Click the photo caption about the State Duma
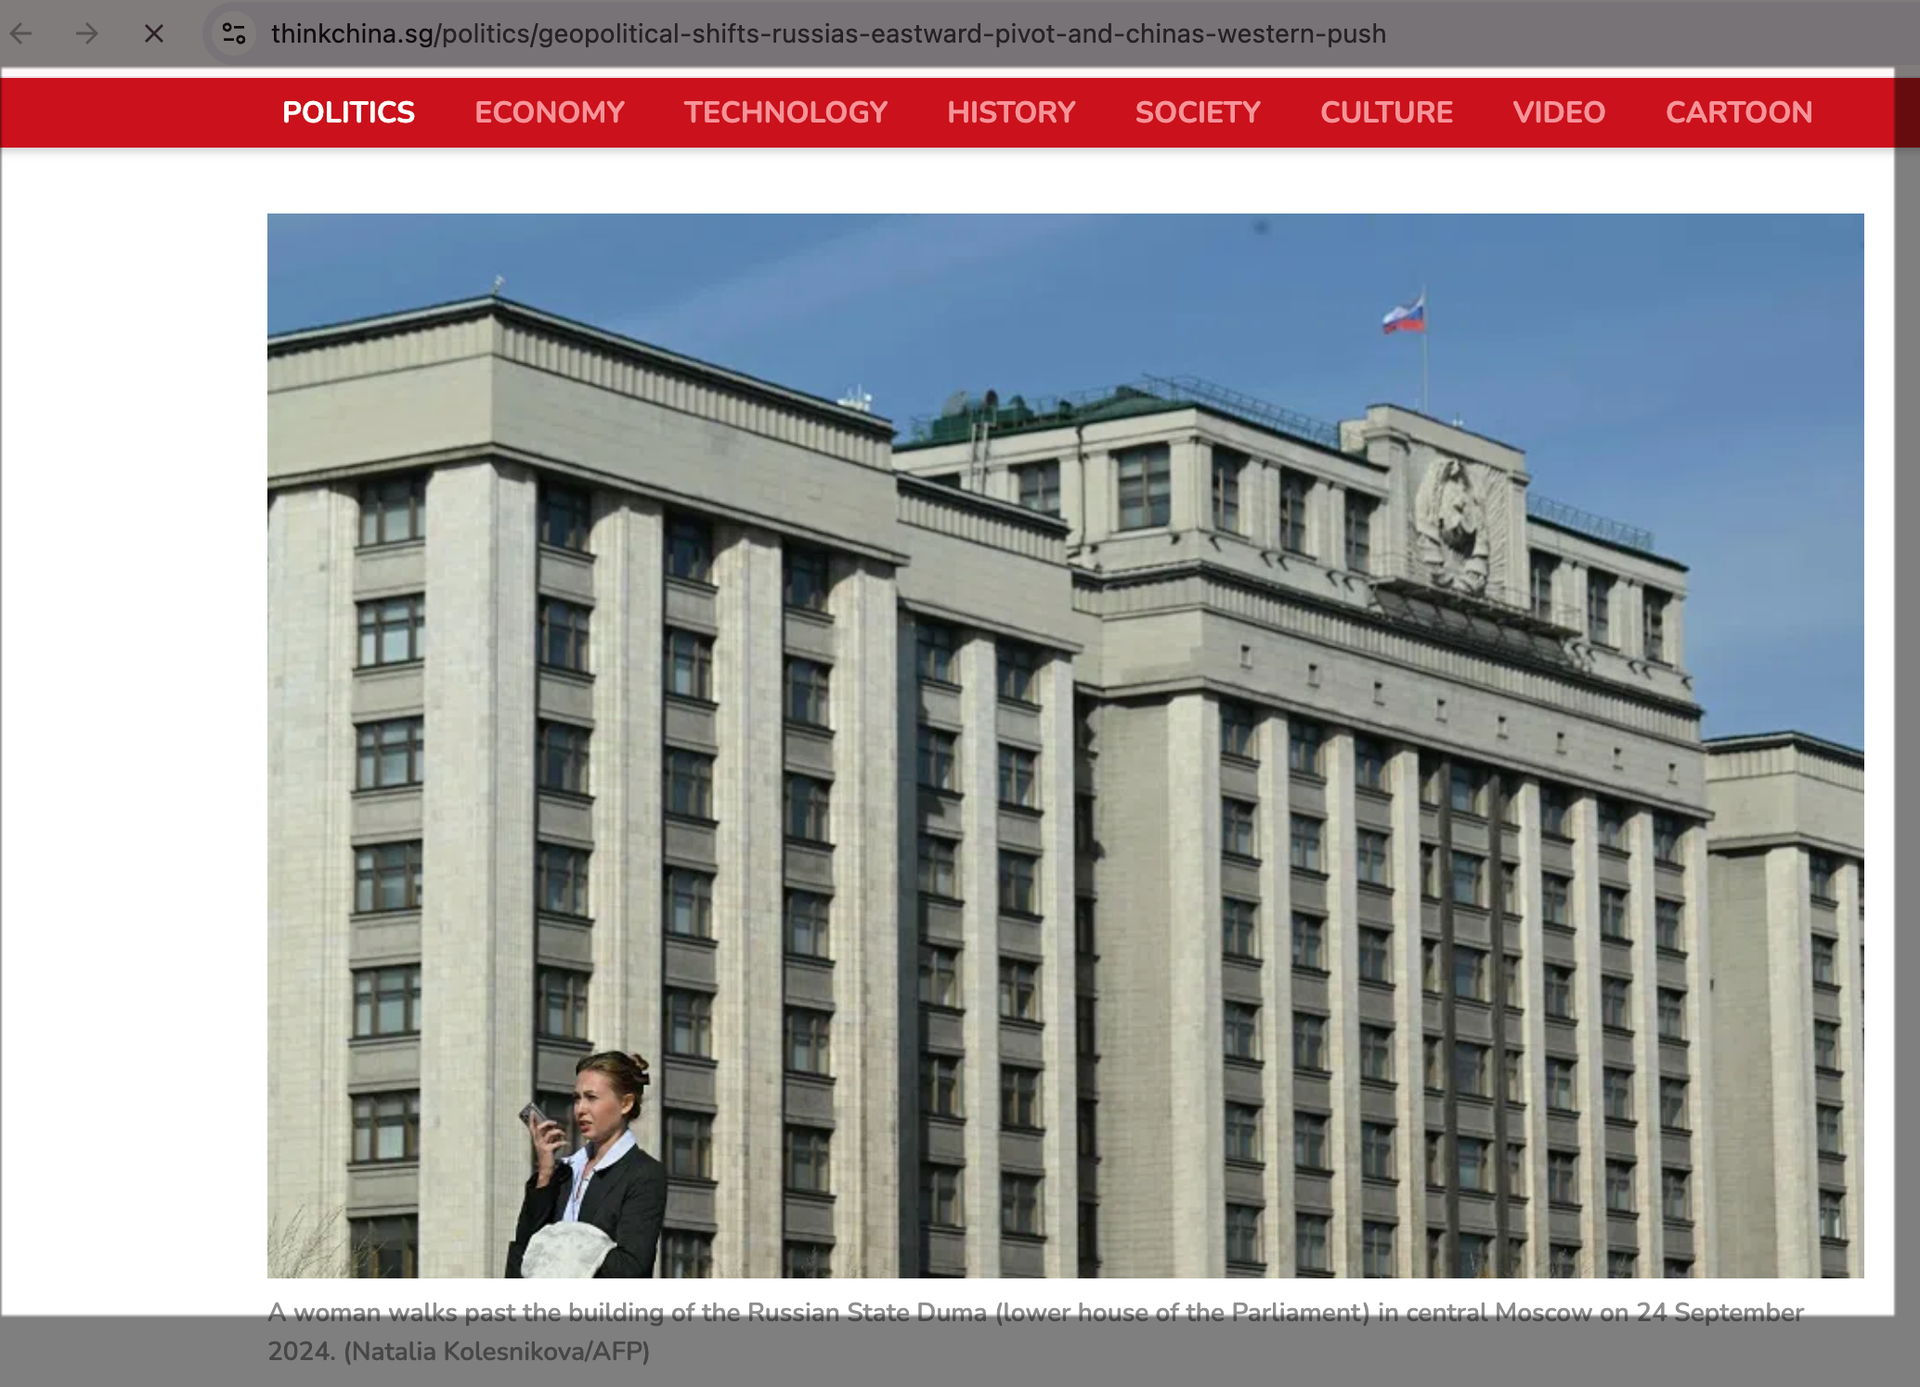Screen dimensions: 1920x1387 tap(1035, 1312)
